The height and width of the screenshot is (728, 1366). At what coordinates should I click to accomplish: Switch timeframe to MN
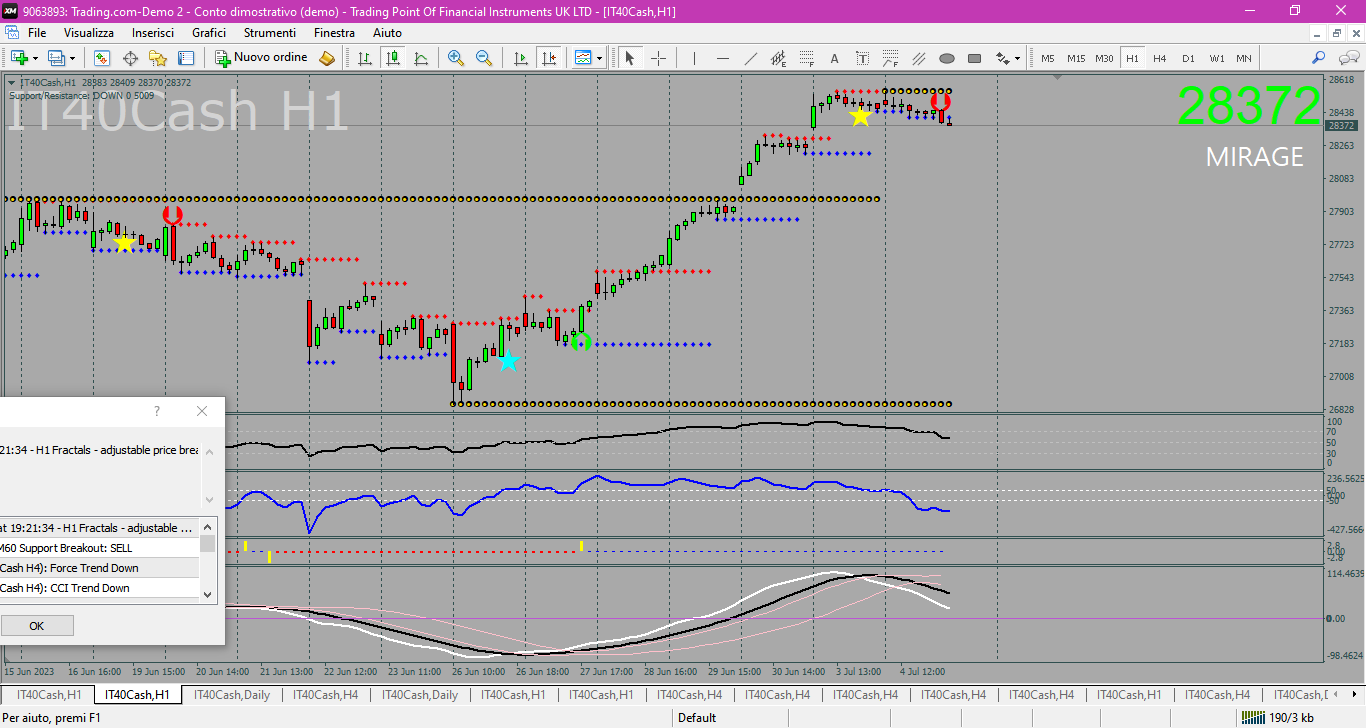[1244, 58]
